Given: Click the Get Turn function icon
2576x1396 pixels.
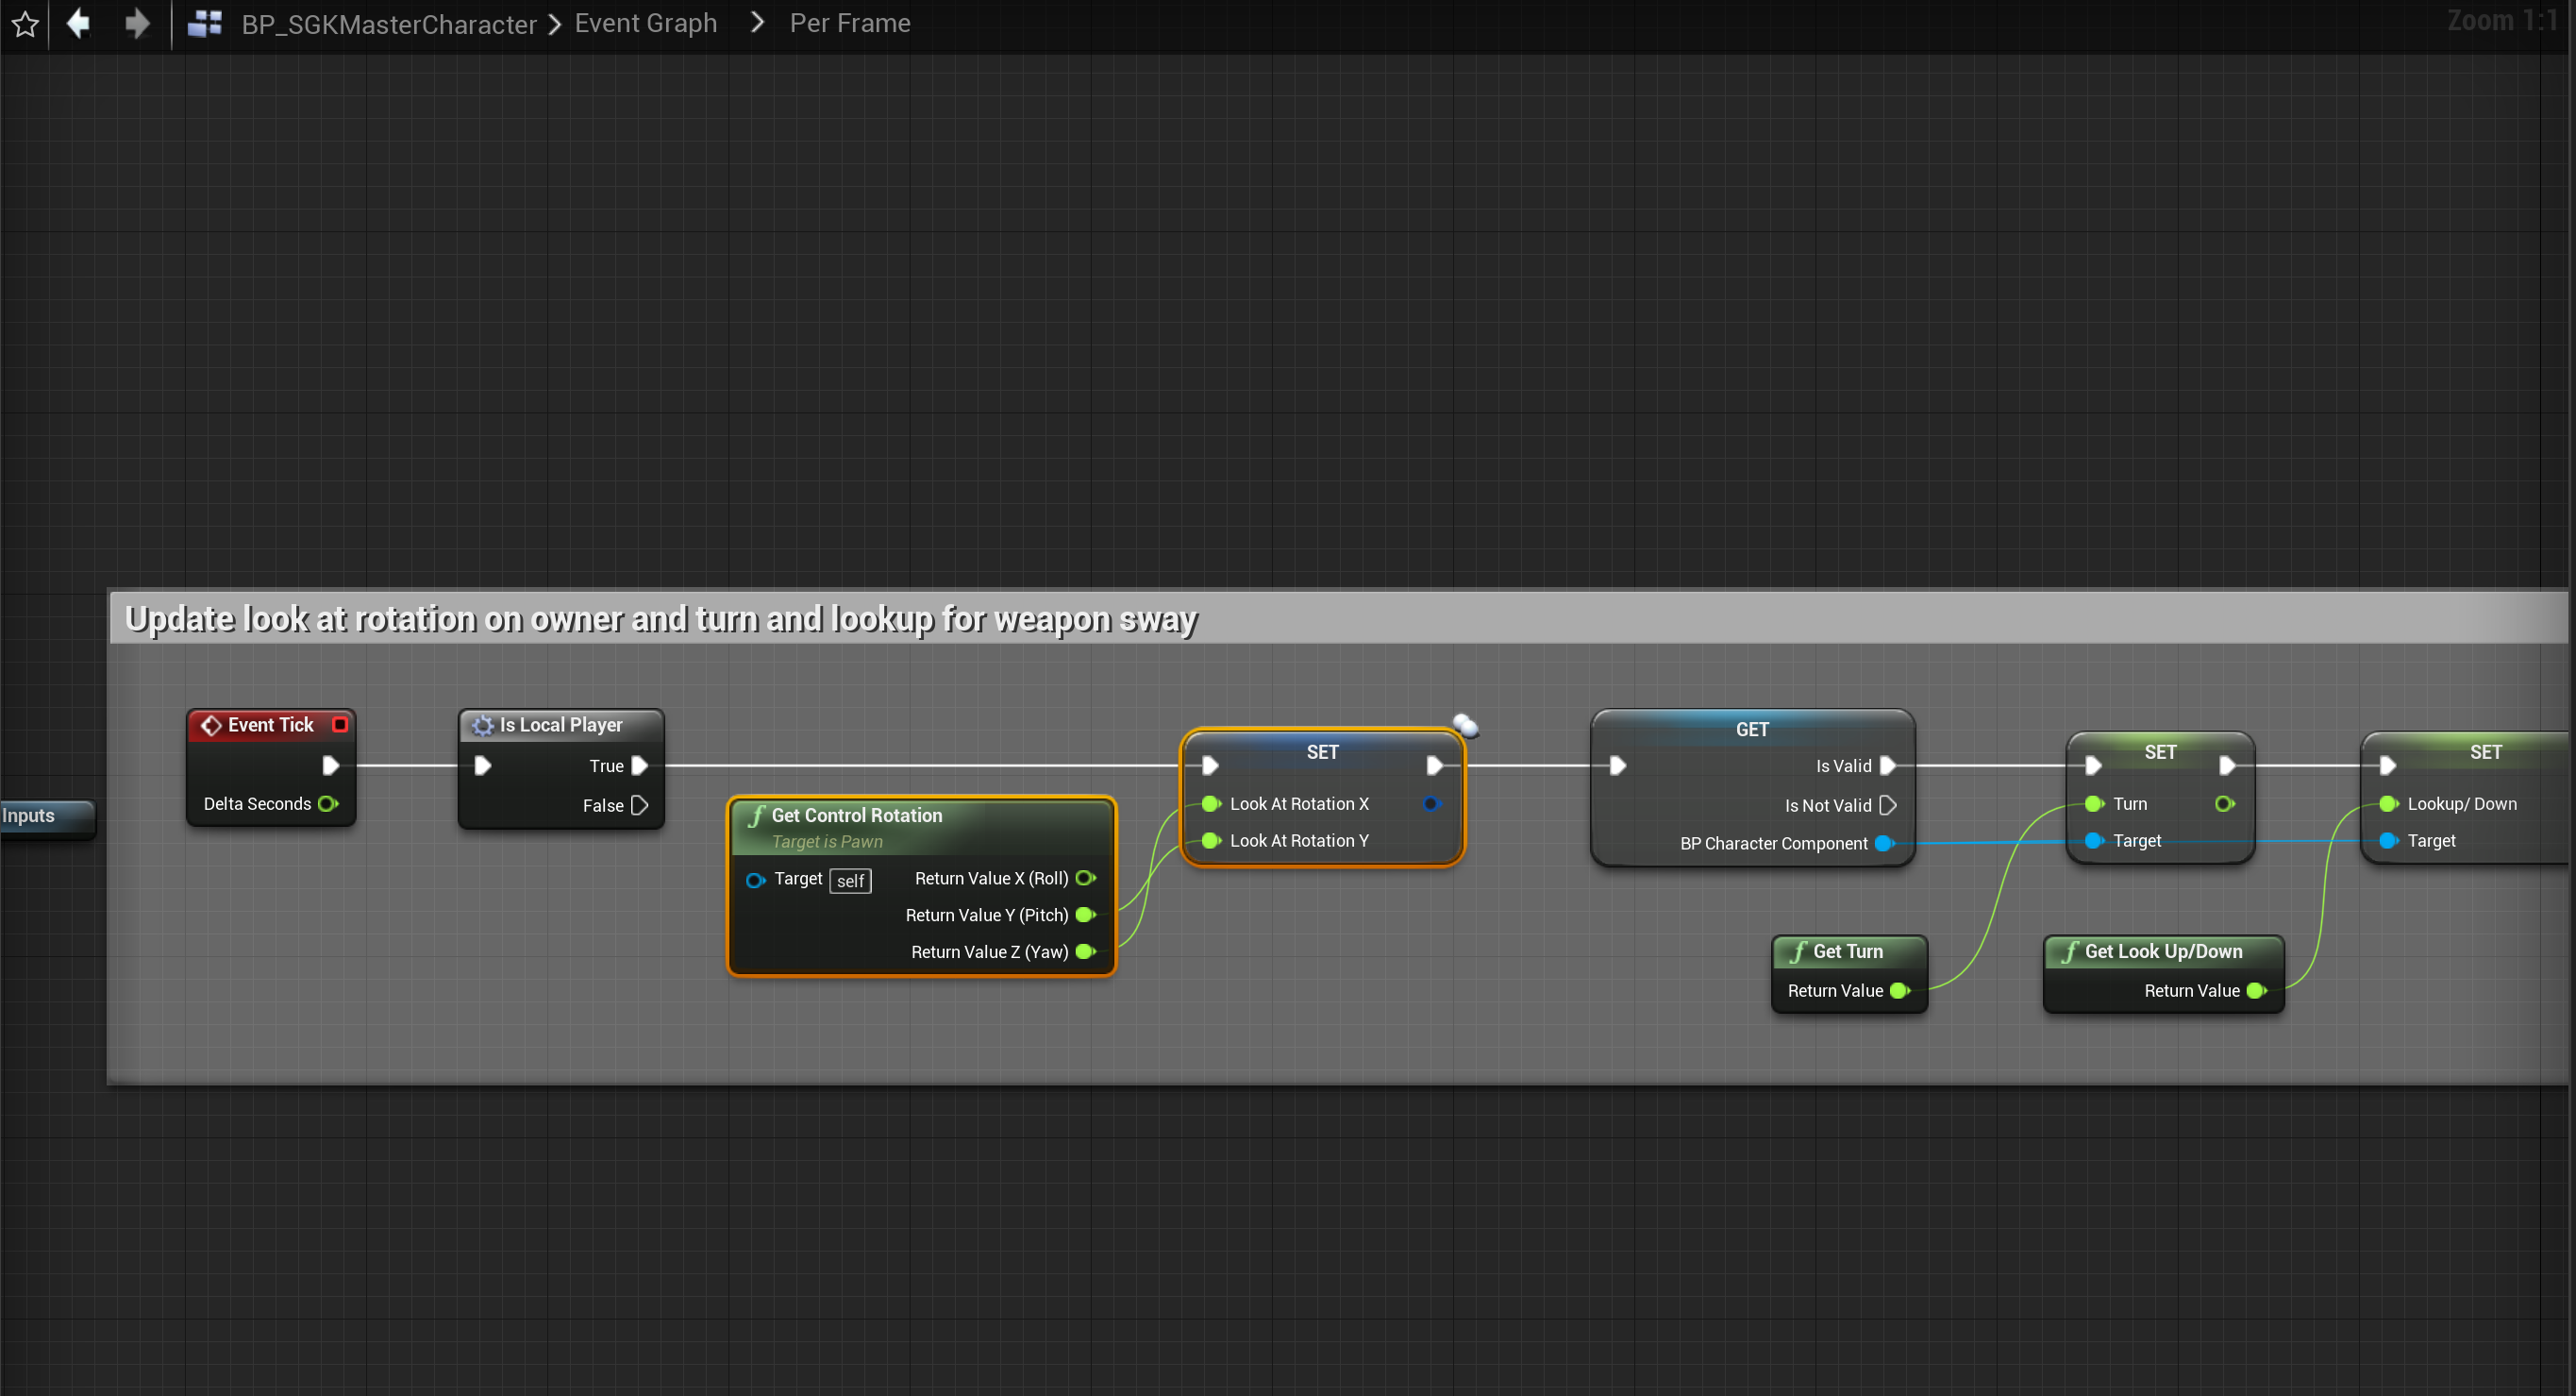Looking at the screenshot, I should click(x=1798, y=952).
